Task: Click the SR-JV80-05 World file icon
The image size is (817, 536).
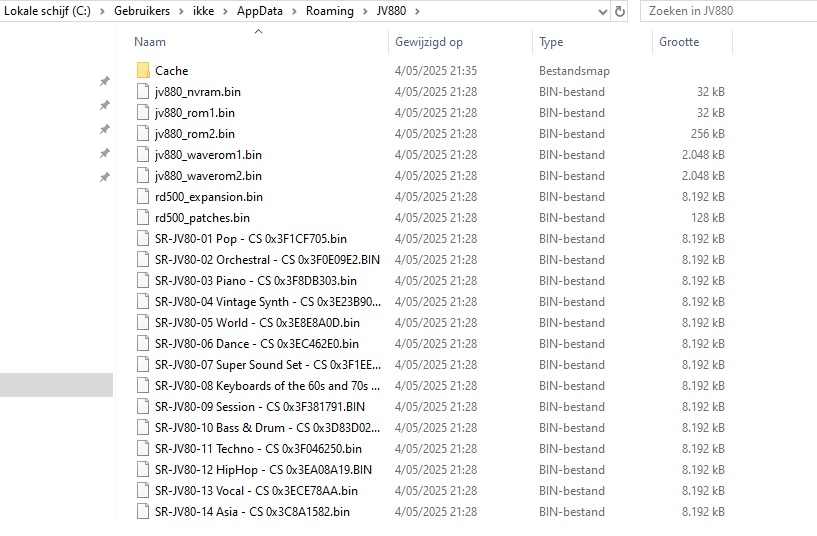Action: pos(143,322)
